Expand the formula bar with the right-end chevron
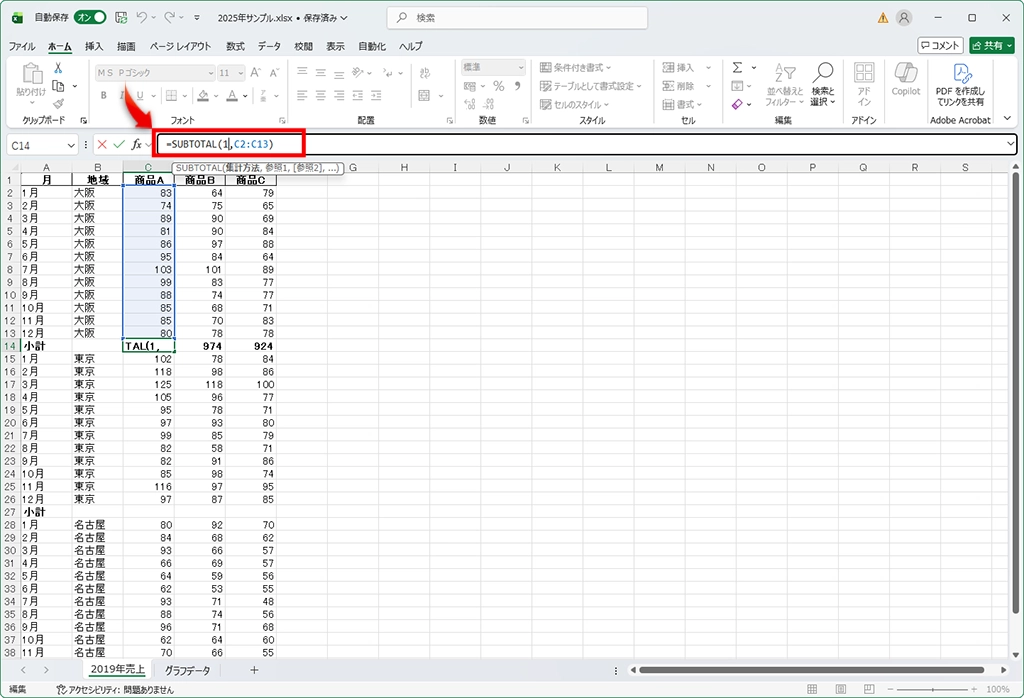Screen dimensions: 1024x698 pyautogui.click(x=1010, y=145)
